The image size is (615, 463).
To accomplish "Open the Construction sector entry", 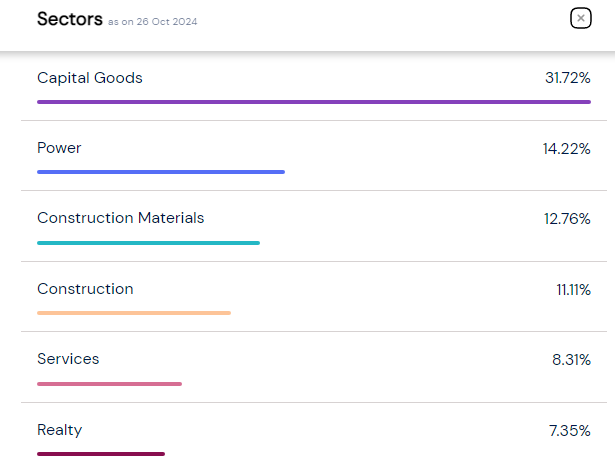I will (x=85, y=289).
